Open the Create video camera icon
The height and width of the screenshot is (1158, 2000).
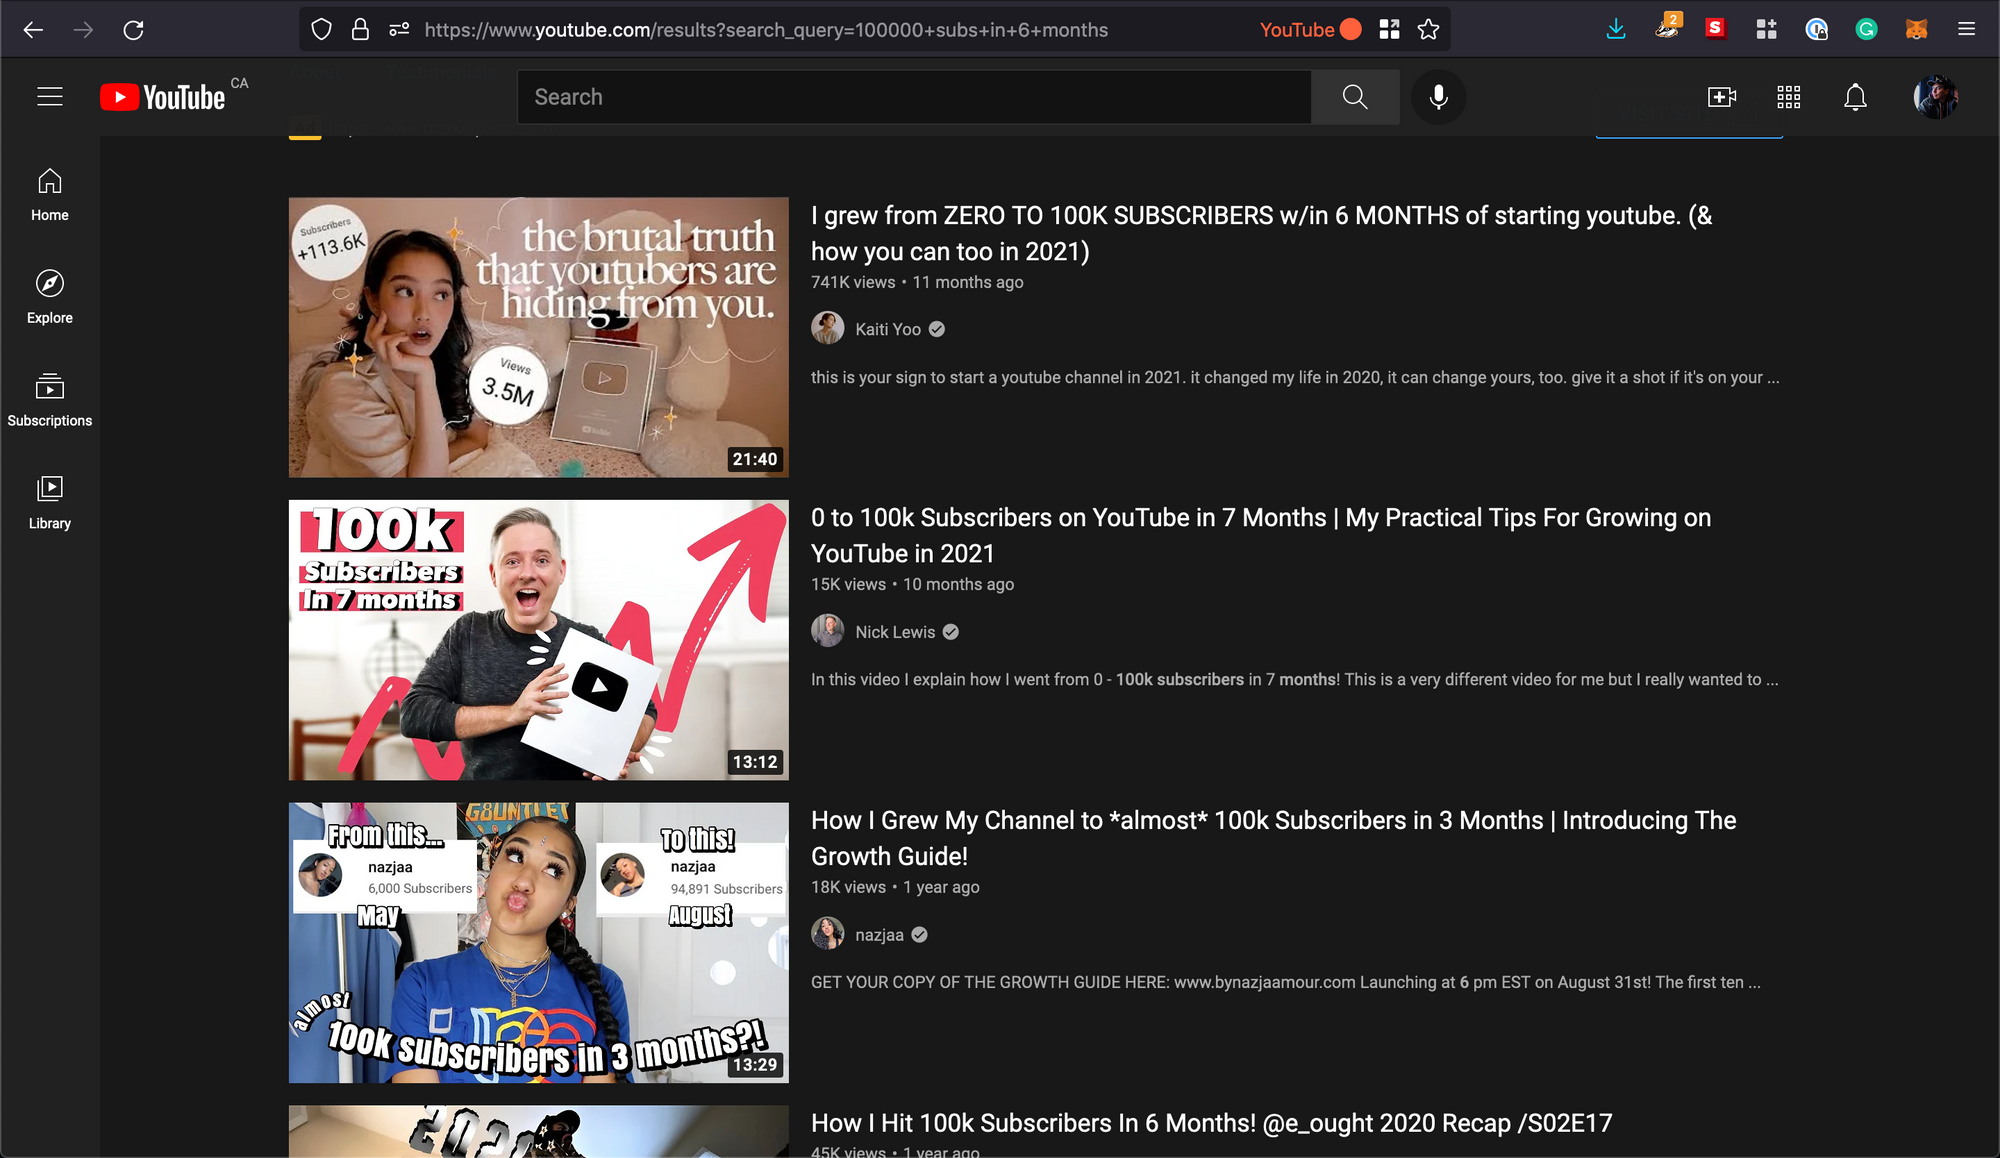1721,97
